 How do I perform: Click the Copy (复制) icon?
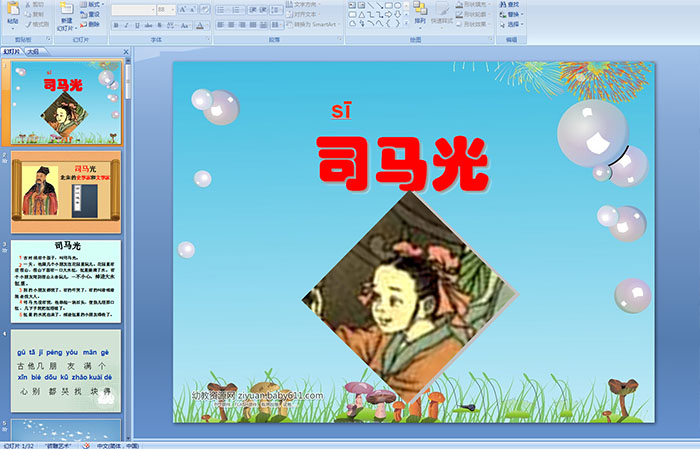pos(28,14)
